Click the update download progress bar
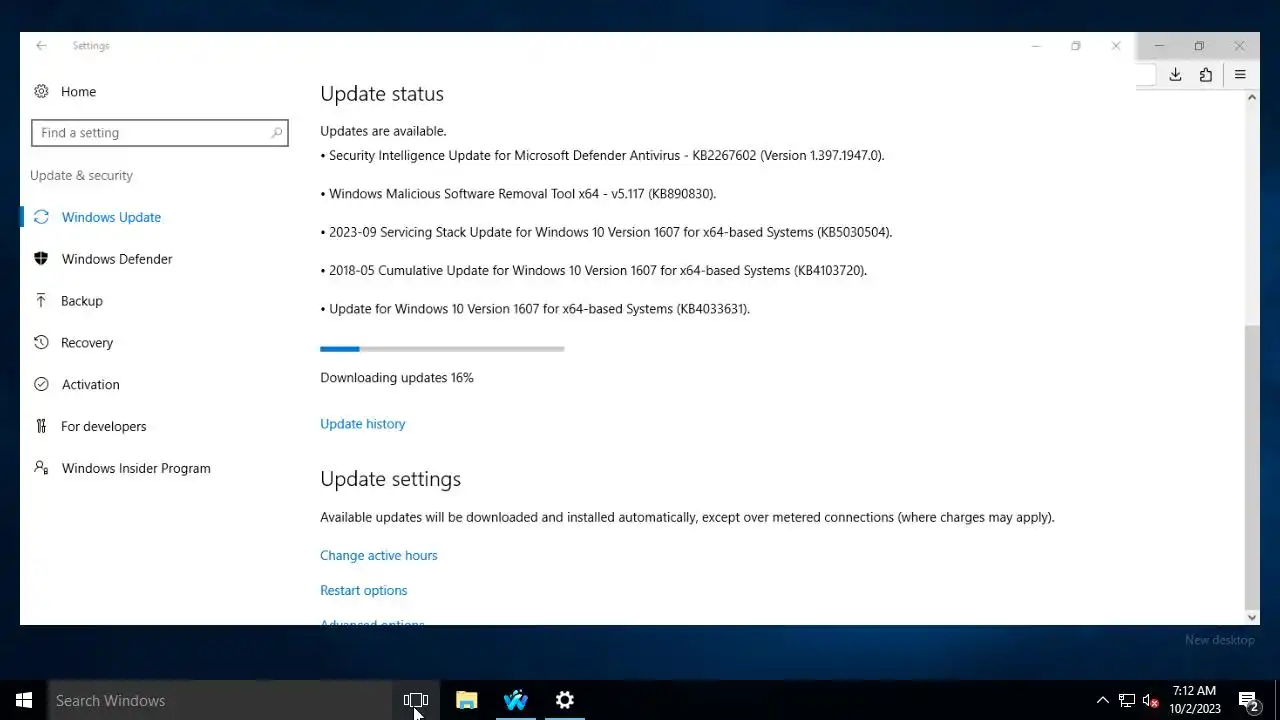This screenshot has width=1280, height=720. pyautogui.click(x=442, y=349)
